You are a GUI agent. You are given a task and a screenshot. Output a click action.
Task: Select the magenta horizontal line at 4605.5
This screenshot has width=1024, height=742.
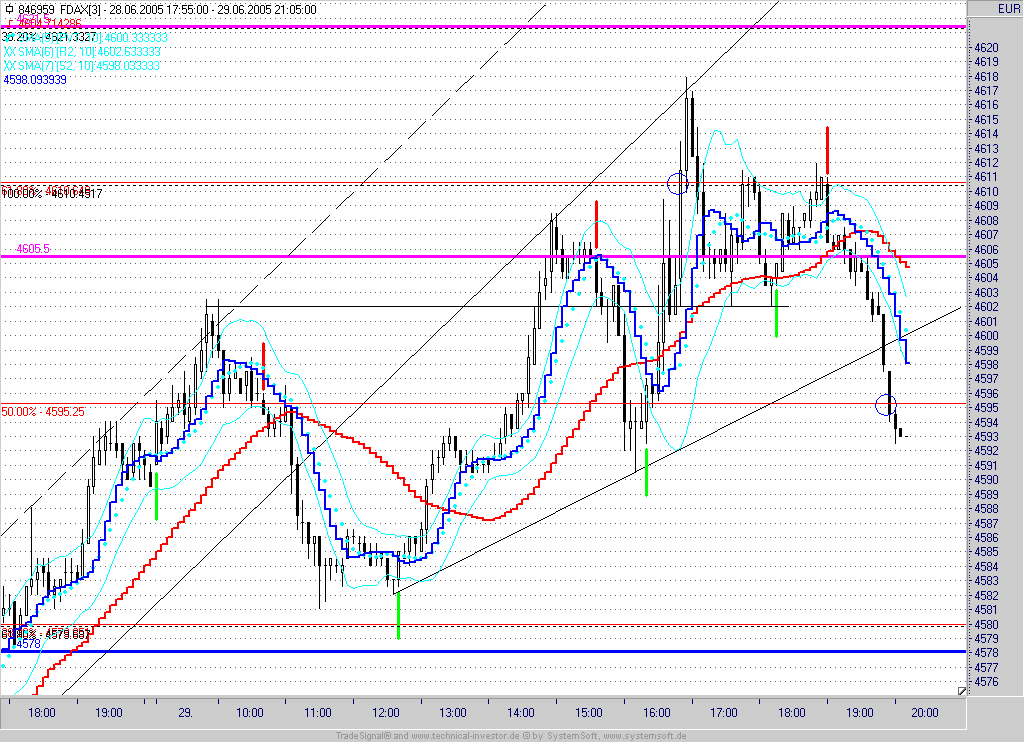tap(483, 257)
